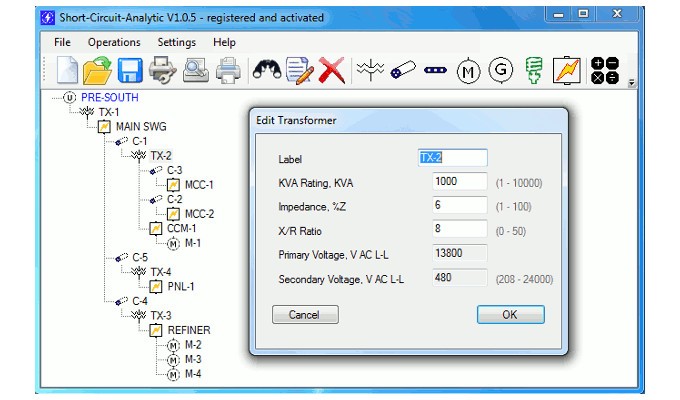Click the KVA Rating field showing 1000

pos(459,181)
